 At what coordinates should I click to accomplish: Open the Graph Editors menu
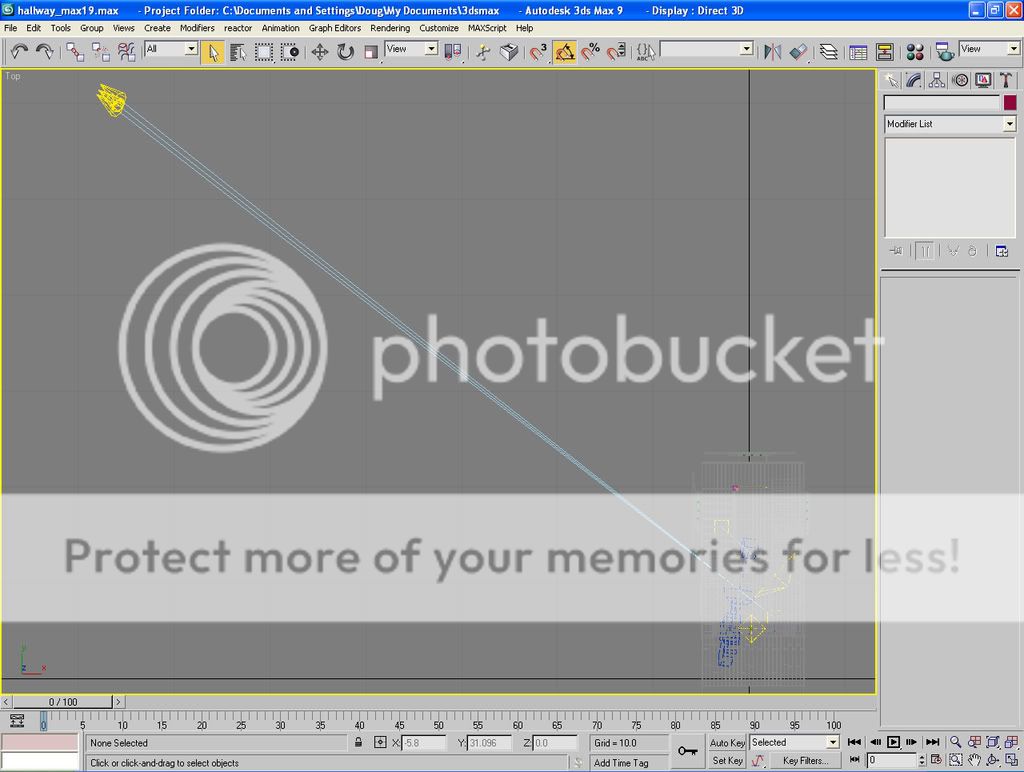tap(334, 28)
